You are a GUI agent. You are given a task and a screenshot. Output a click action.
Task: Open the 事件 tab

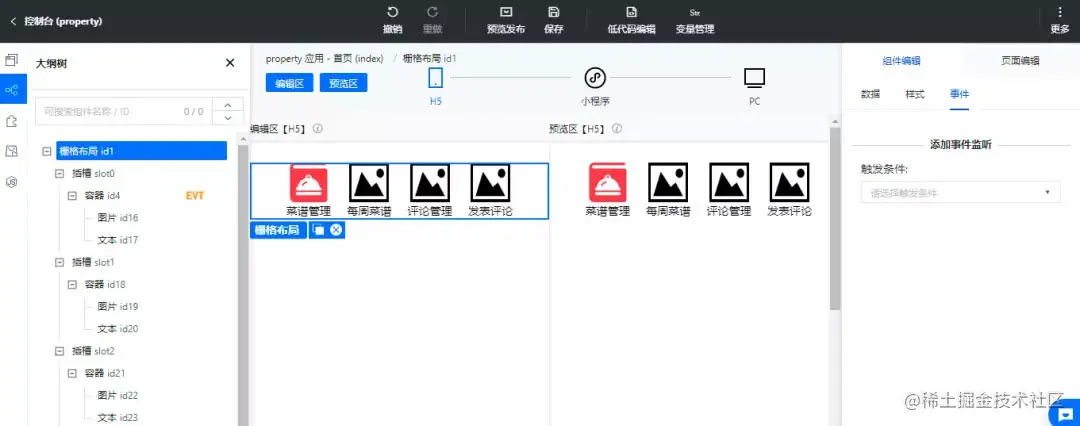tap(959, 94)
